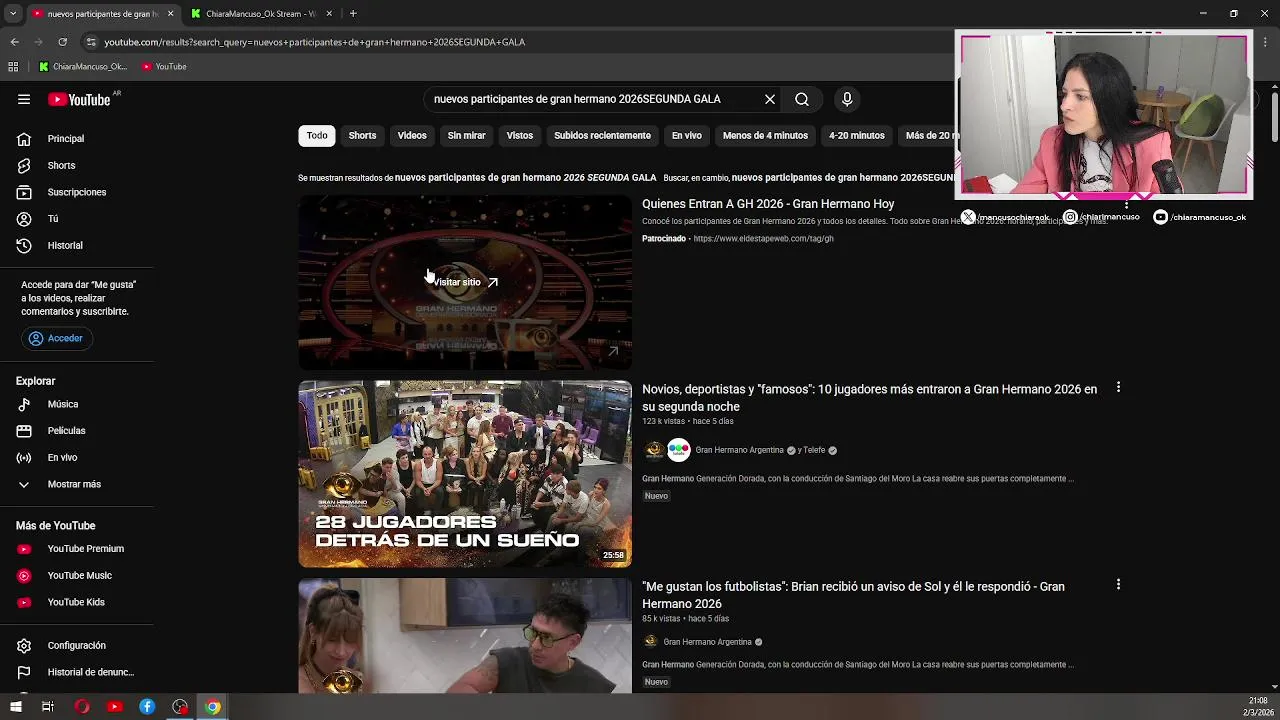Image resolution: width=1280 pixels, height=720 pixels.
Task: Open Chrome from the taskbar
Action: coord(213,707)
